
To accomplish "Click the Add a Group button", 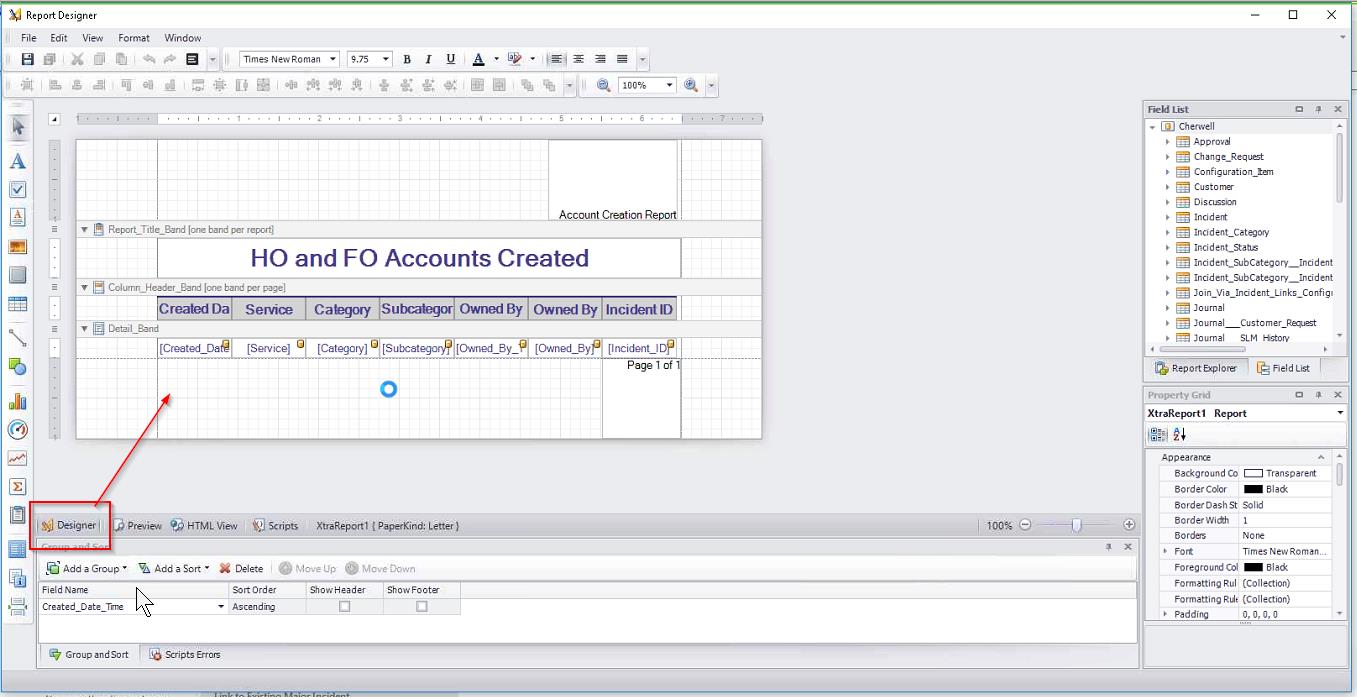I will click(86, 568).
